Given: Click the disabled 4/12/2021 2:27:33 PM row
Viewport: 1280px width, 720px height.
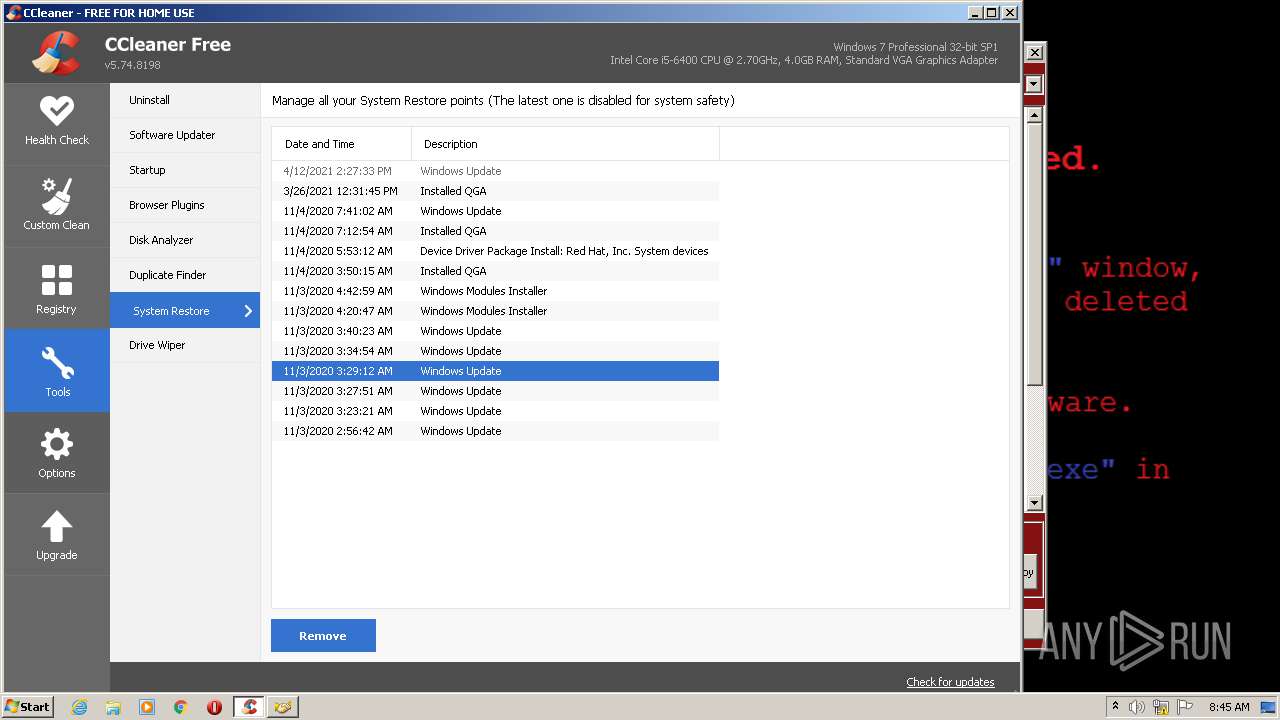Looking at the screenshot, I should pos(495,171).
